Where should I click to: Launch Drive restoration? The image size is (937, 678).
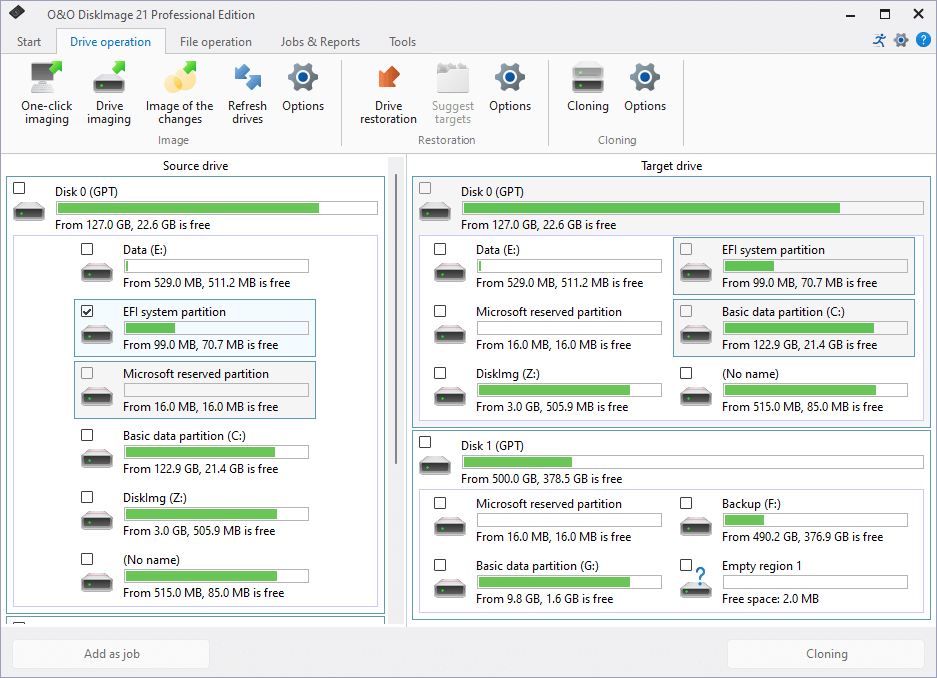[388, 94]
